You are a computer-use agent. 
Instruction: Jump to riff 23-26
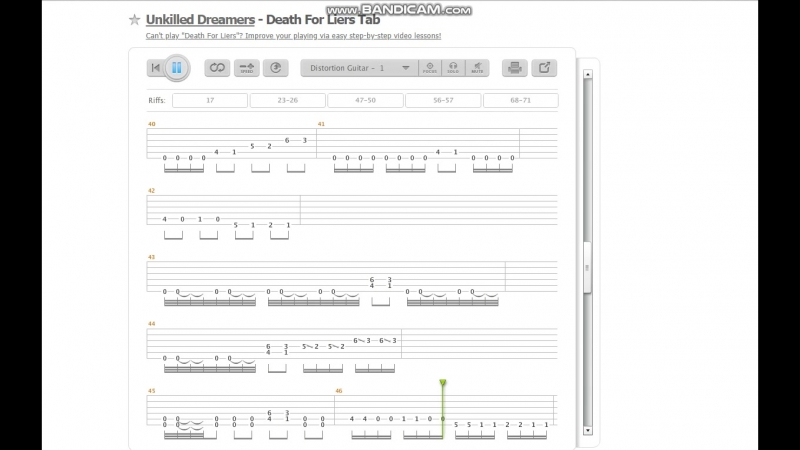288,101
